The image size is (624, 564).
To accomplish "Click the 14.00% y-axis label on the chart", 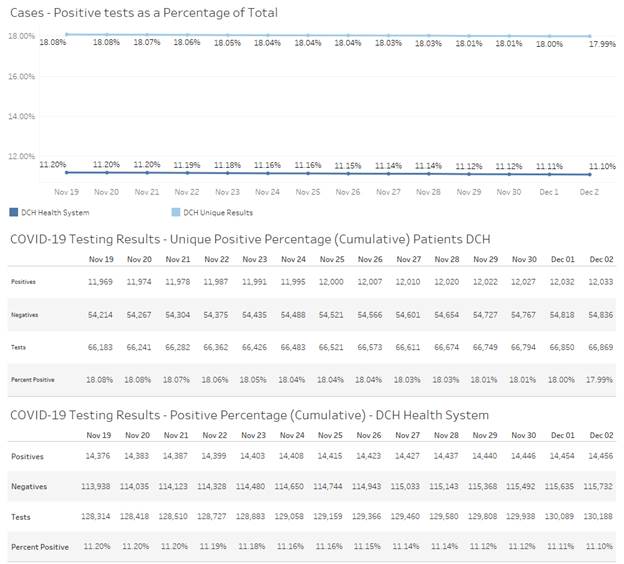I will 21,117.
